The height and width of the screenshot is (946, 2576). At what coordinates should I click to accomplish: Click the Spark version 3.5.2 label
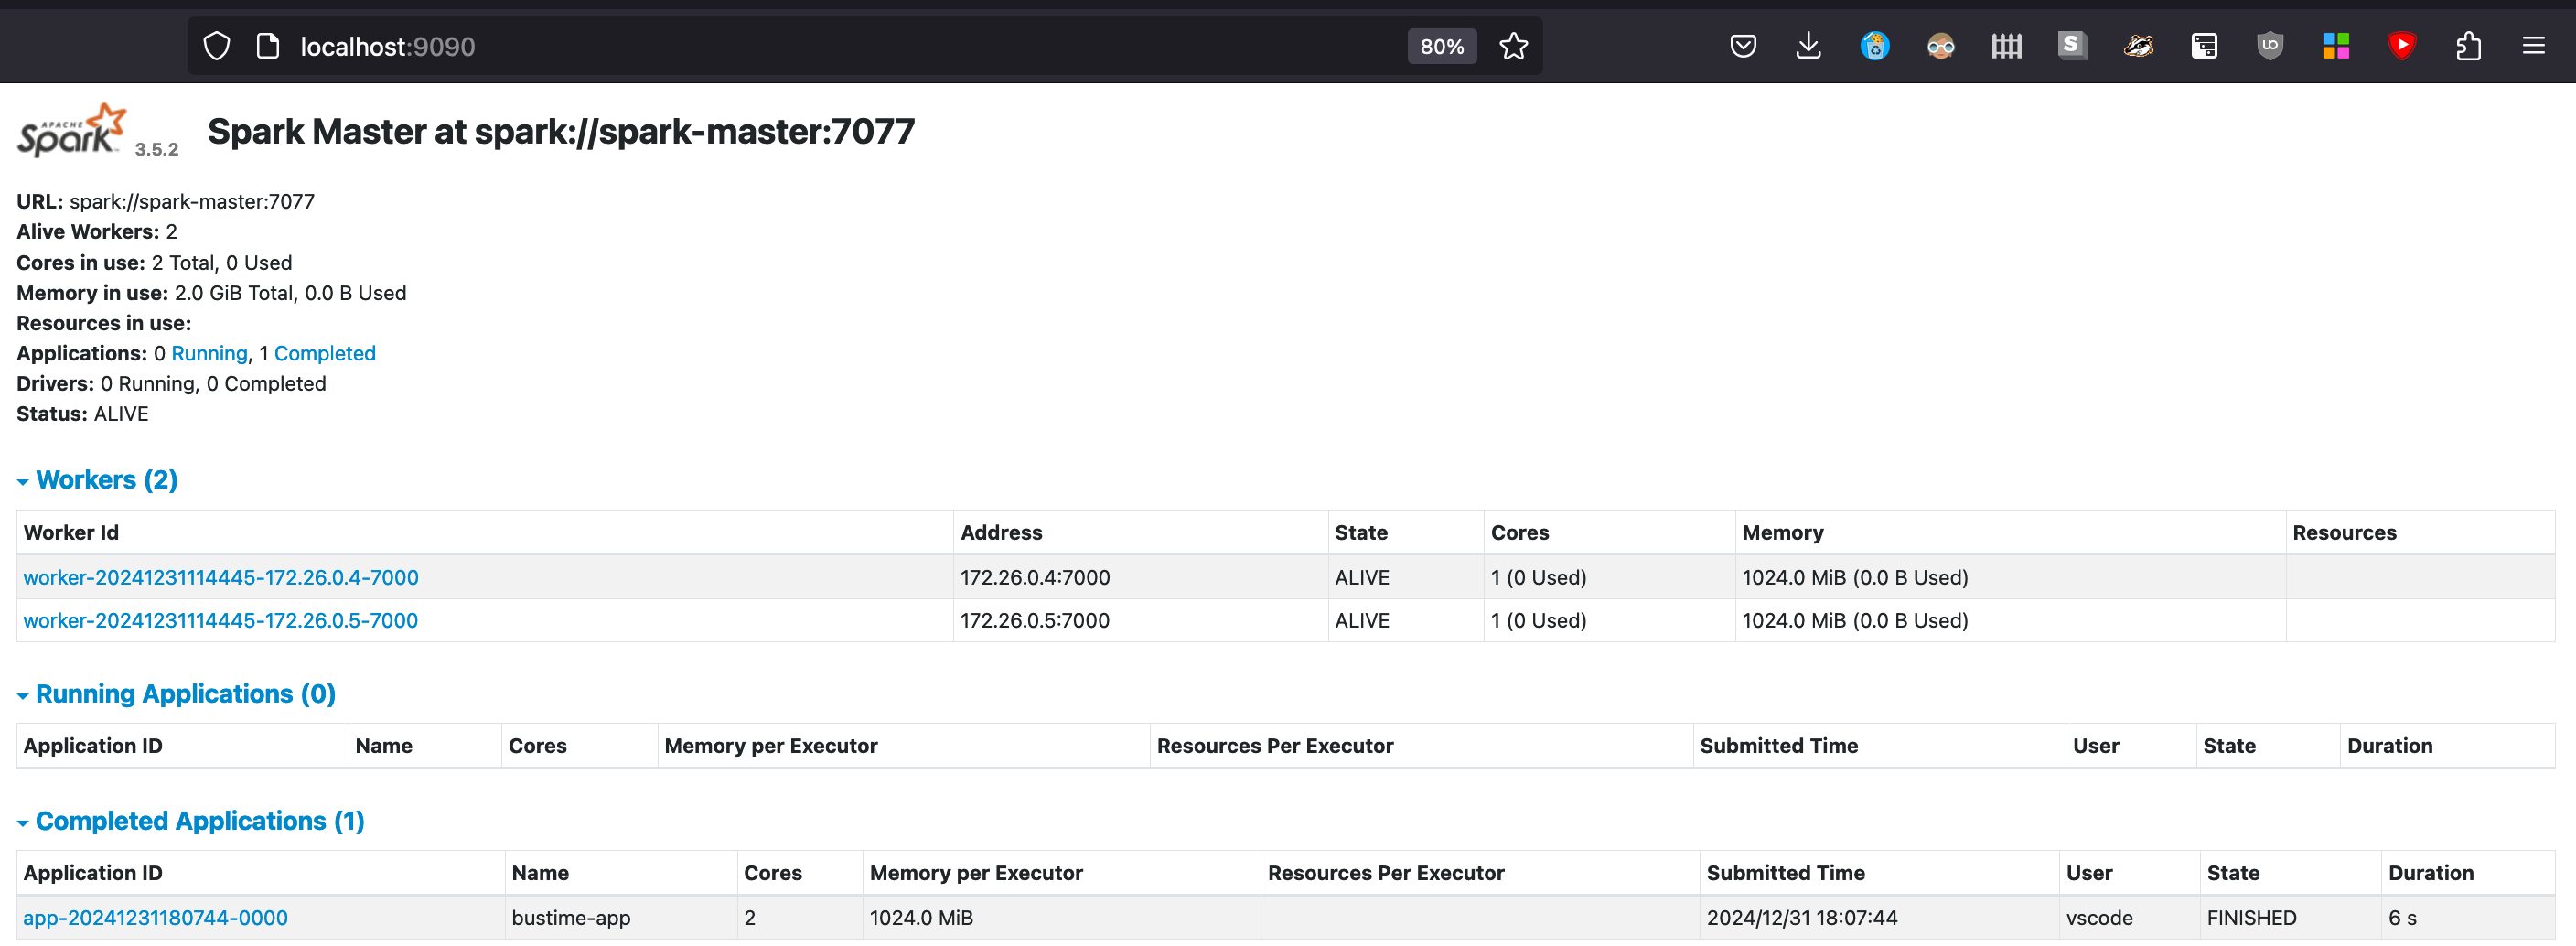coord(157,149)
